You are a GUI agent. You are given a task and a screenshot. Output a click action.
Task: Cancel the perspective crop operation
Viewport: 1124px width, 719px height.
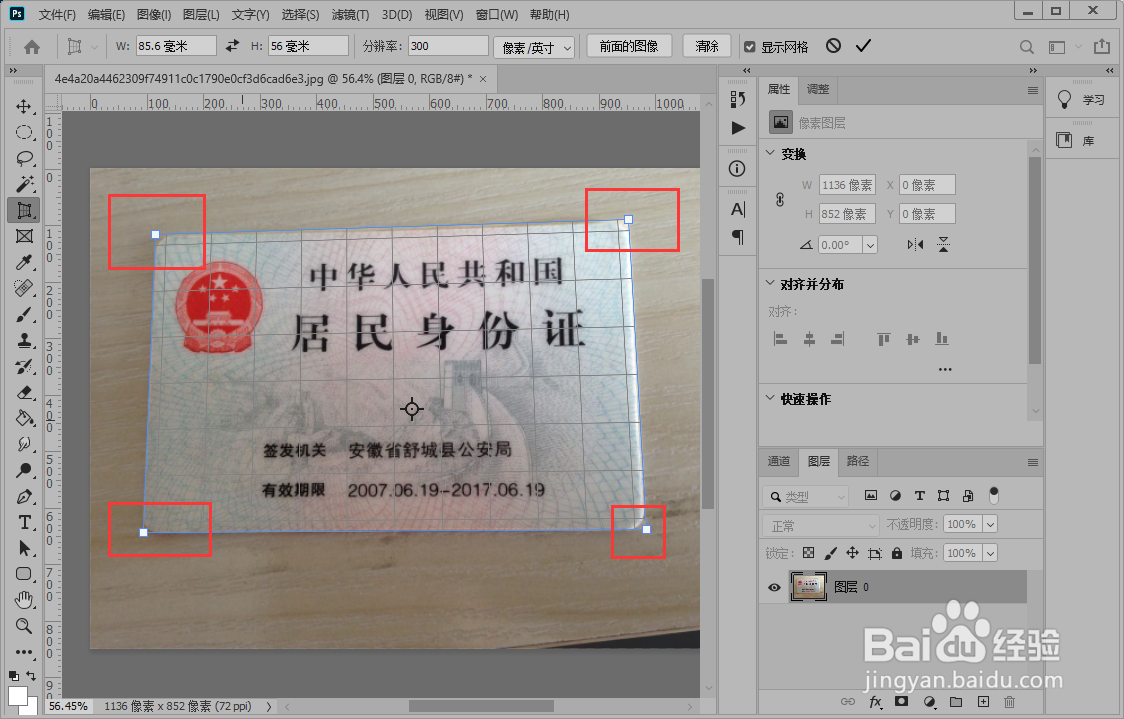coord(833,46)
